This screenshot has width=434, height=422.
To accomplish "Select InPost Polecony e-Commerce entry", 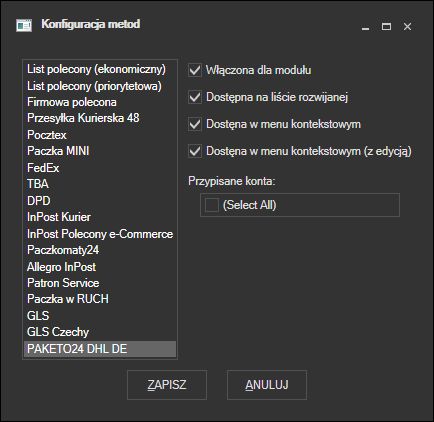I will point(100,234).
